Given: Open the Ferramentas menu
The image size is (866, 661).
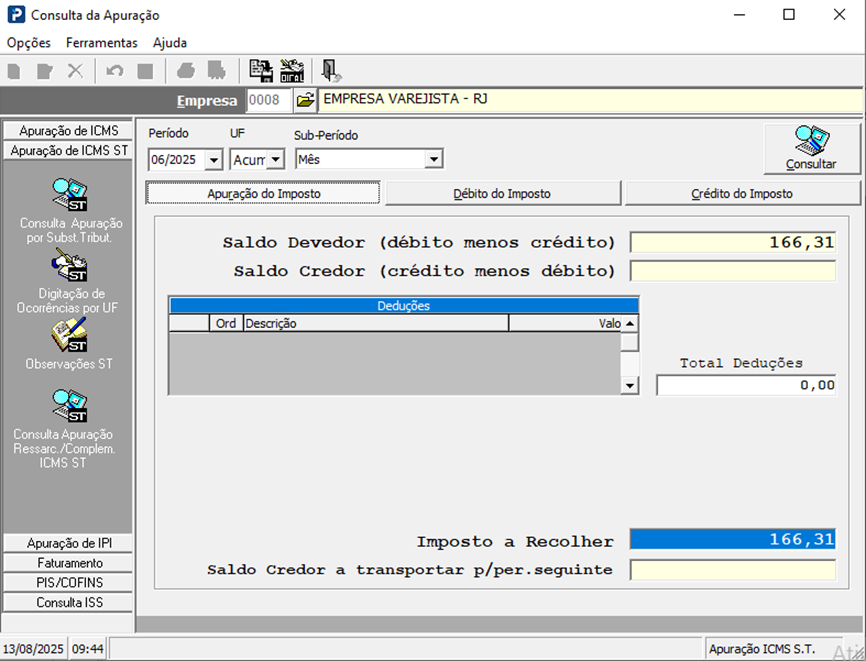Looking at the screenshot, I should [x=101, y=43].
